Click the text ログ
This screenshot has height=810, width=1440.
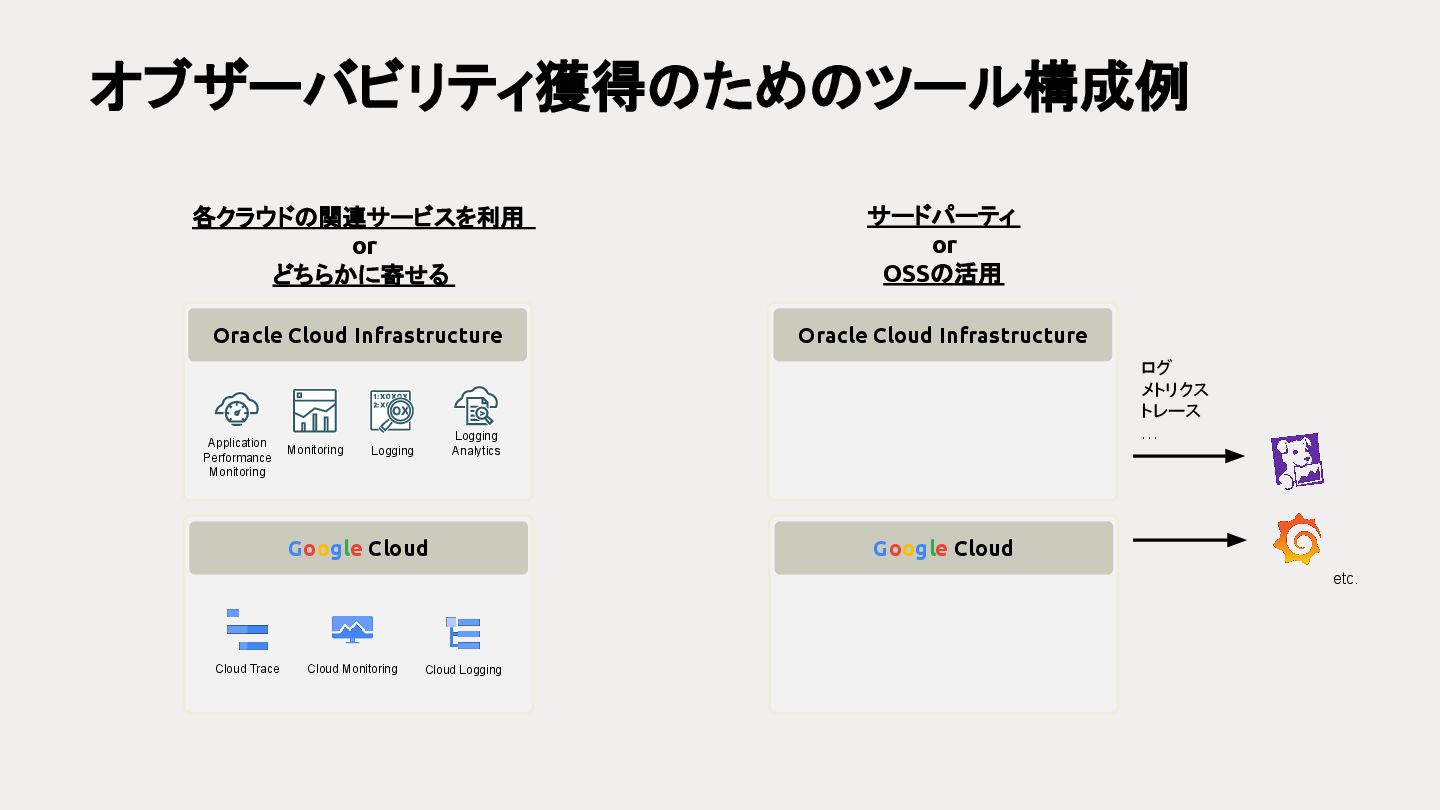tap(1156, 368)
